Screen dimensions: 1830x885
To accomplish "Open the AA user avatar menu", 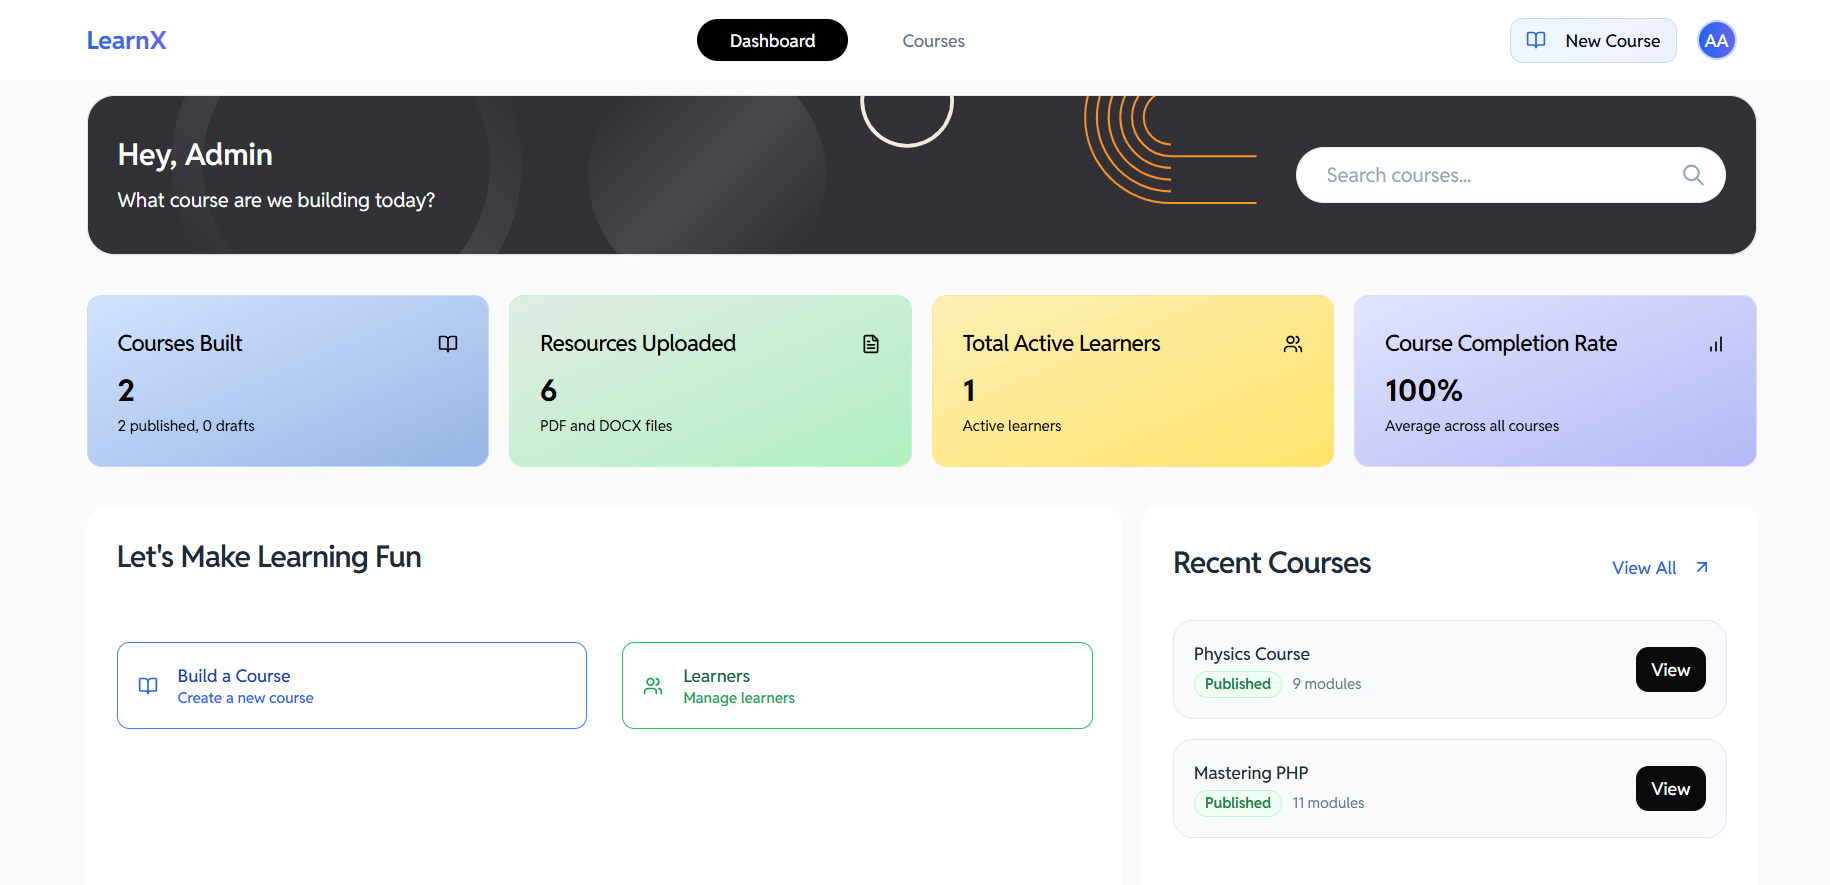I will click(1716, 41).
